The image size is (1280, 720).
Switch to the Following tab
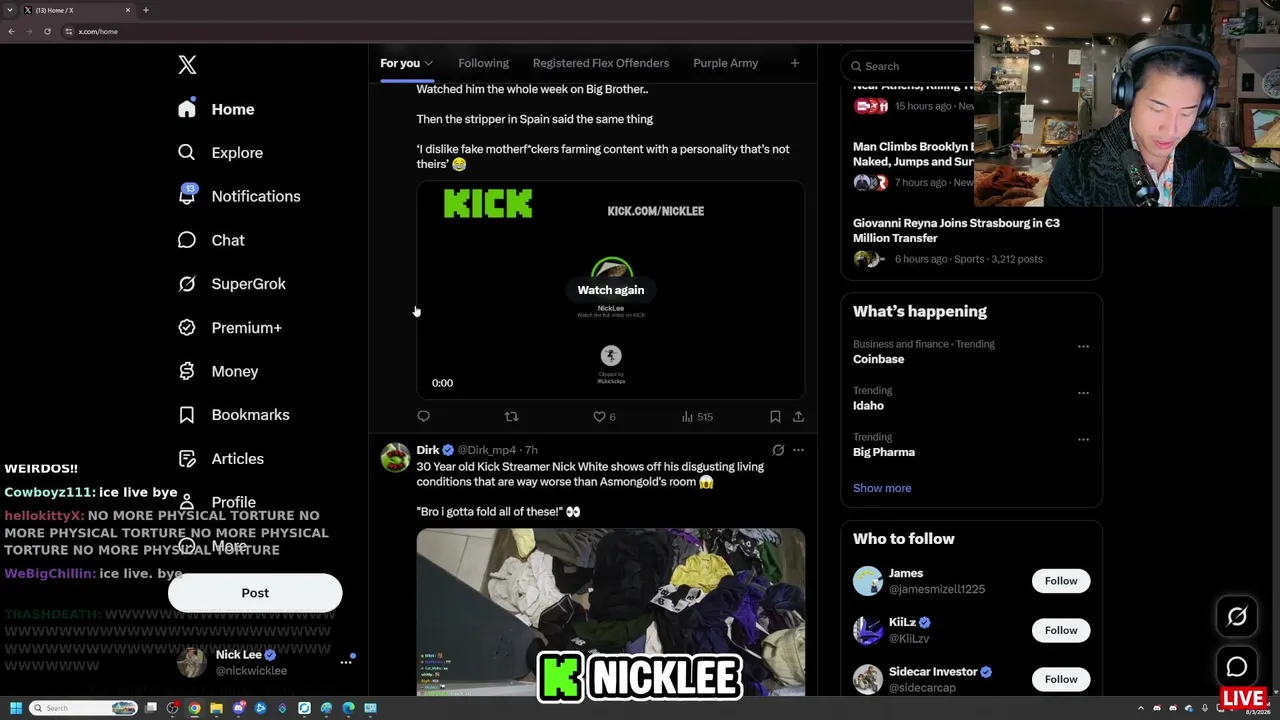click(483, 63)
